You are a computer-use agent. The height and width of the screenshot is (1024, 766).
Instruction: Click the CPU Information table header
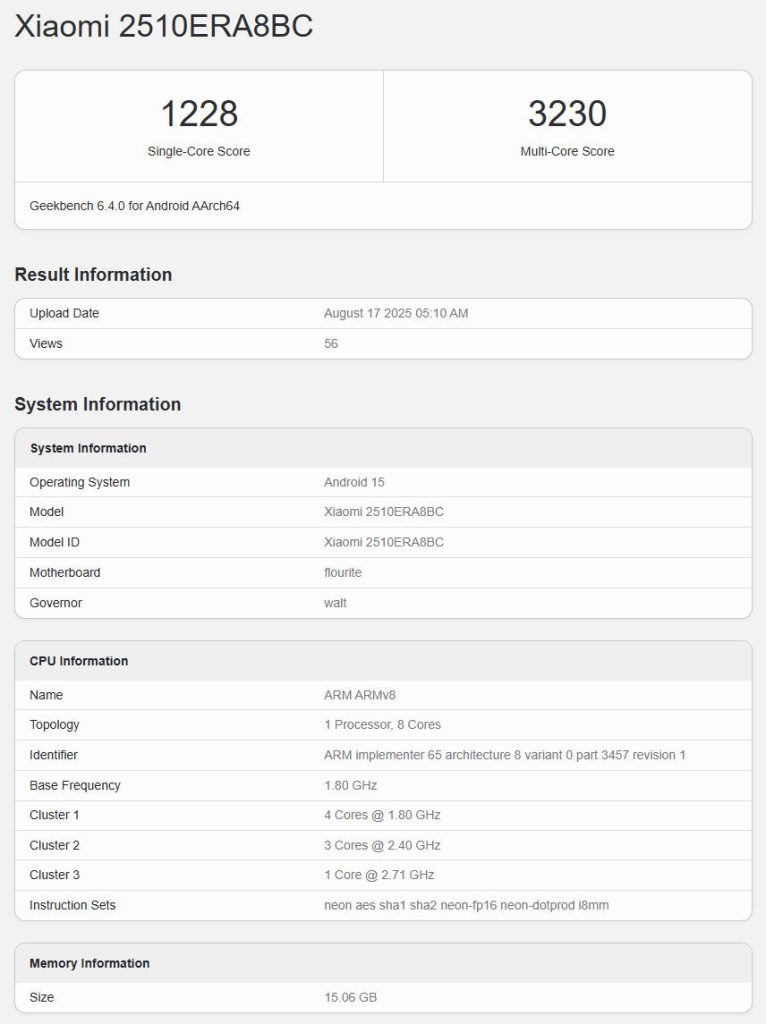pyautogui.click(x=79, y=661)
